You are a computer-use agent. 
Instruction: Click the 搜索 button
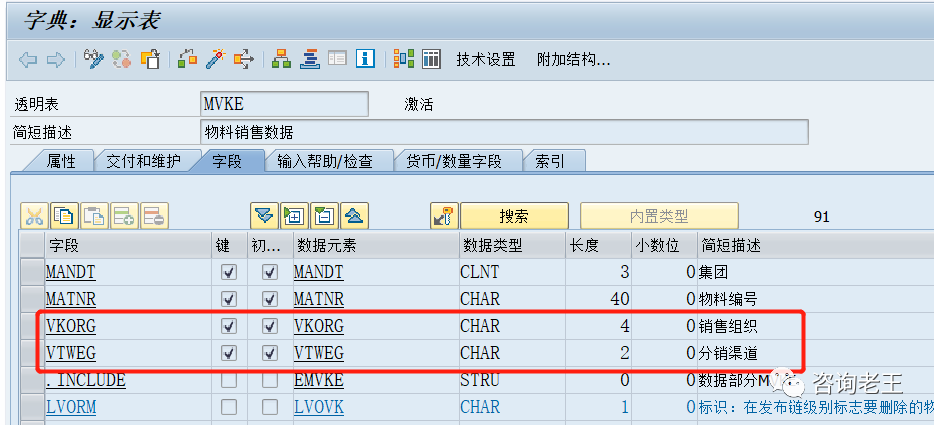click(514, 216)
